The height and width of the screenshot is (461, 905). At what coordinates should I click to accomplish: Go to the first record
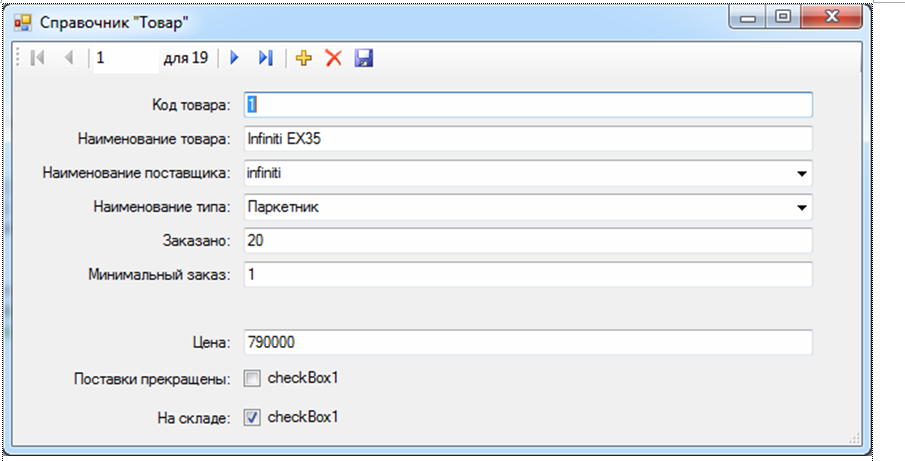coord(38,58)
